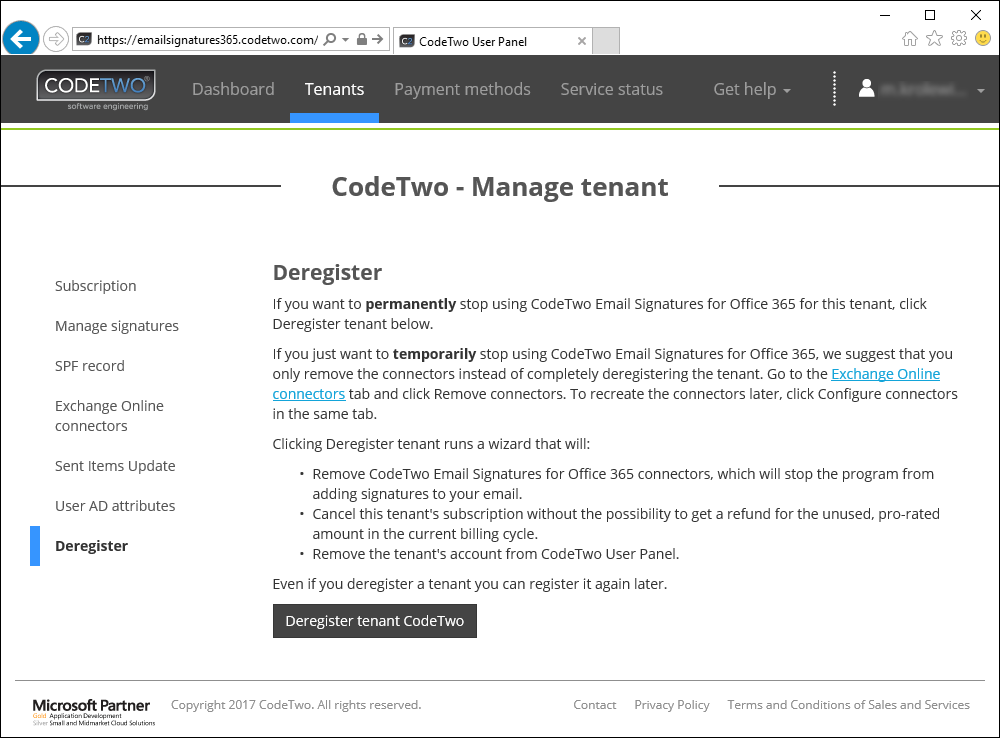Open User AD attributes in sidebar
The image size is (1000, 738).
click(115, 506)
